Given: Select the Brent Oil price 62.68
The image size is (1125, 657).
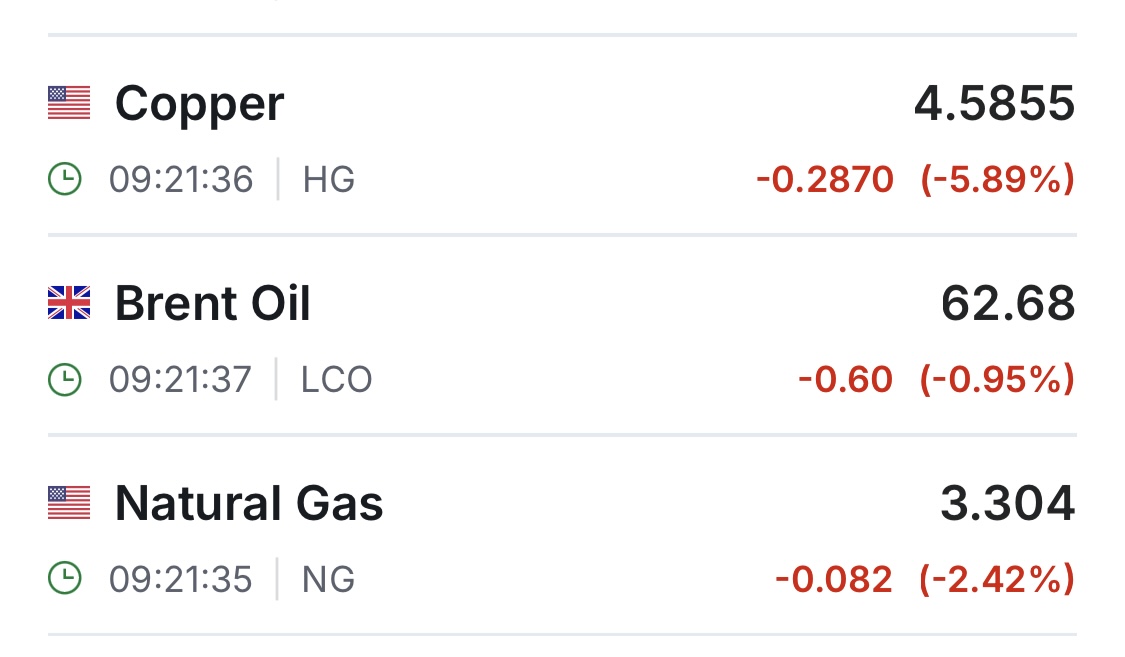Looking at the screenshot, I should 1008,303.
